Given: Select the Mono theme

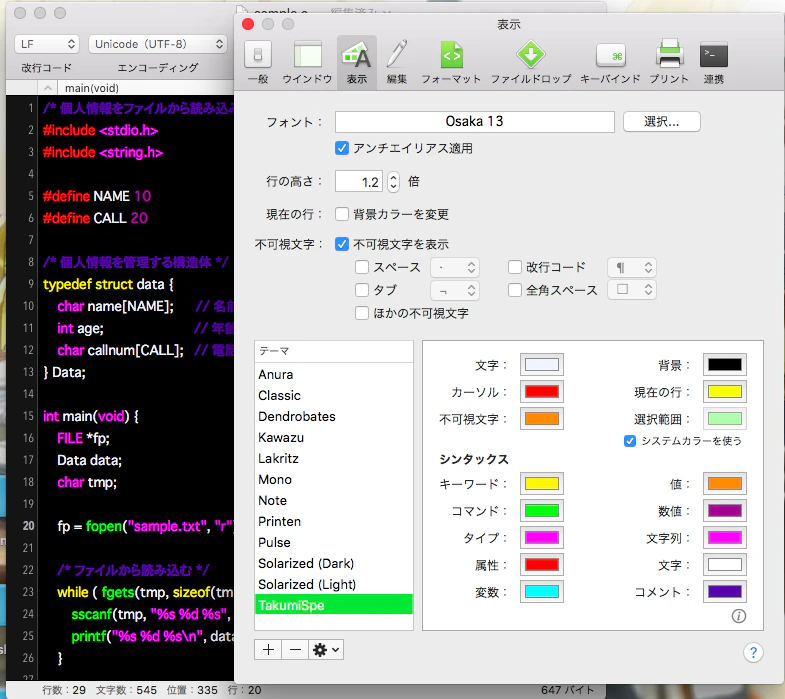Looking at the screenshot, I should pyautogui.click(x=333, y=480).
